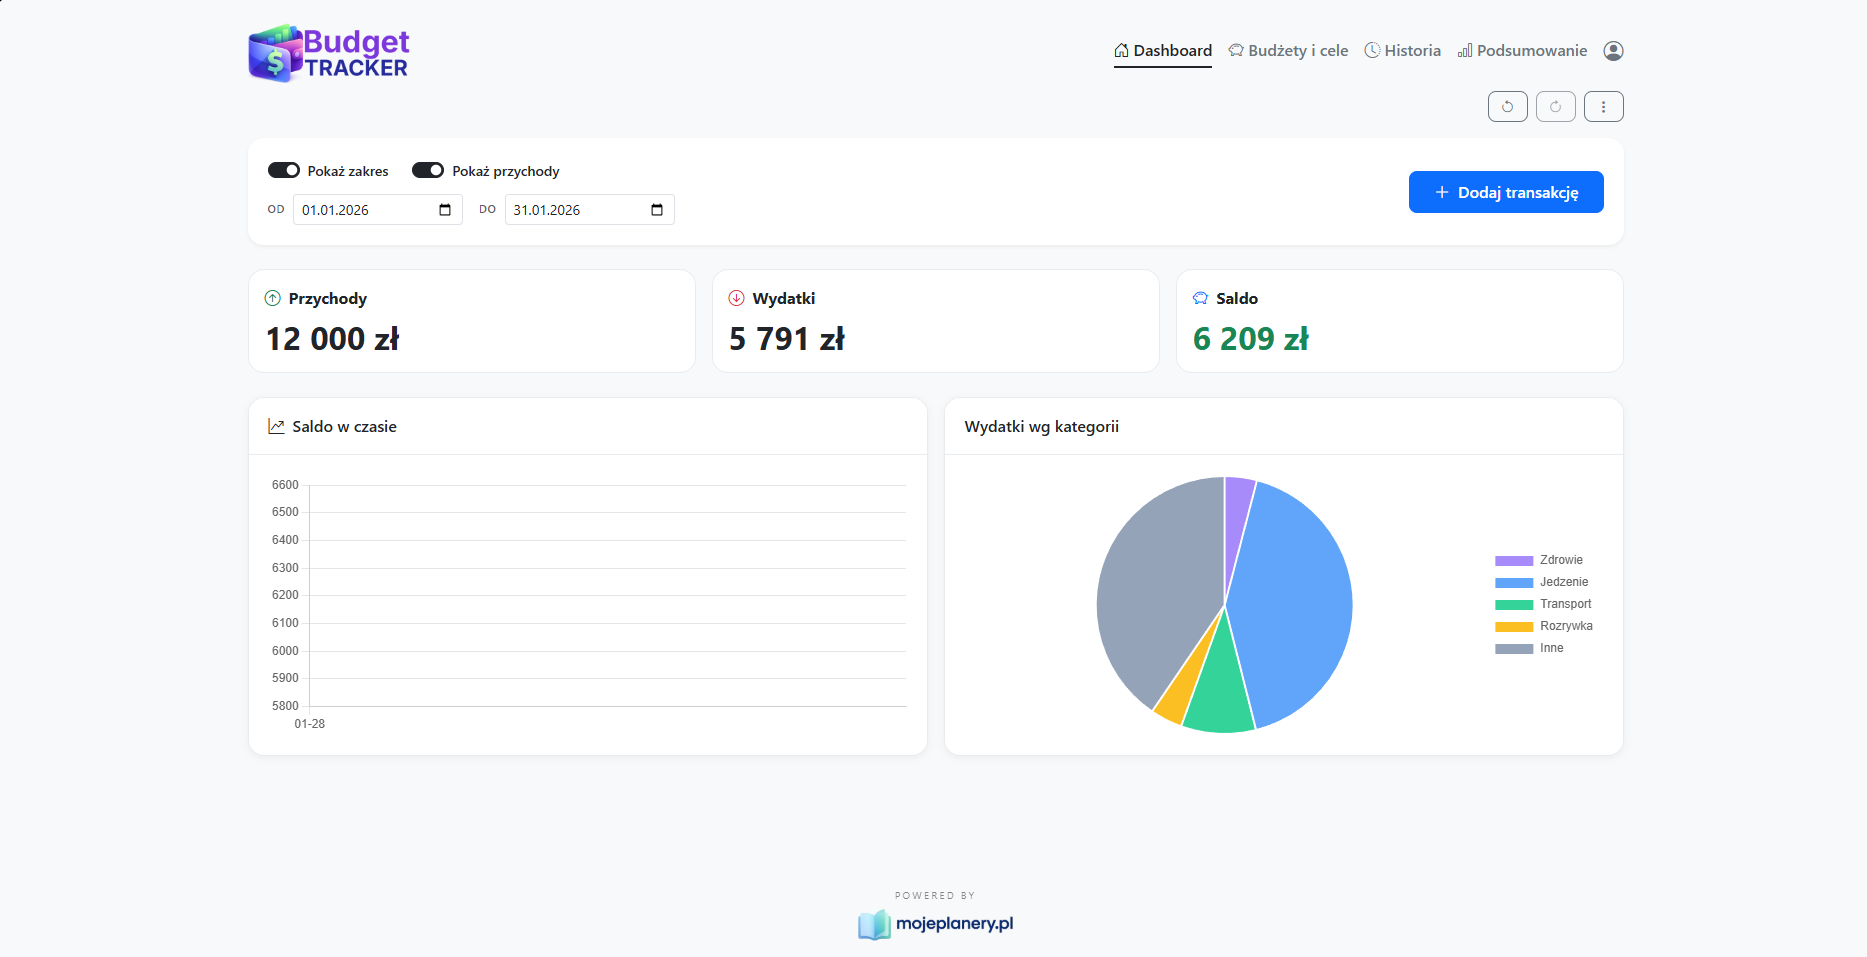Image resolution: width=1867 pixels, height=957 pixels.
Task: Toggle the Pokaż zakres switch
Action: point(283,170)
